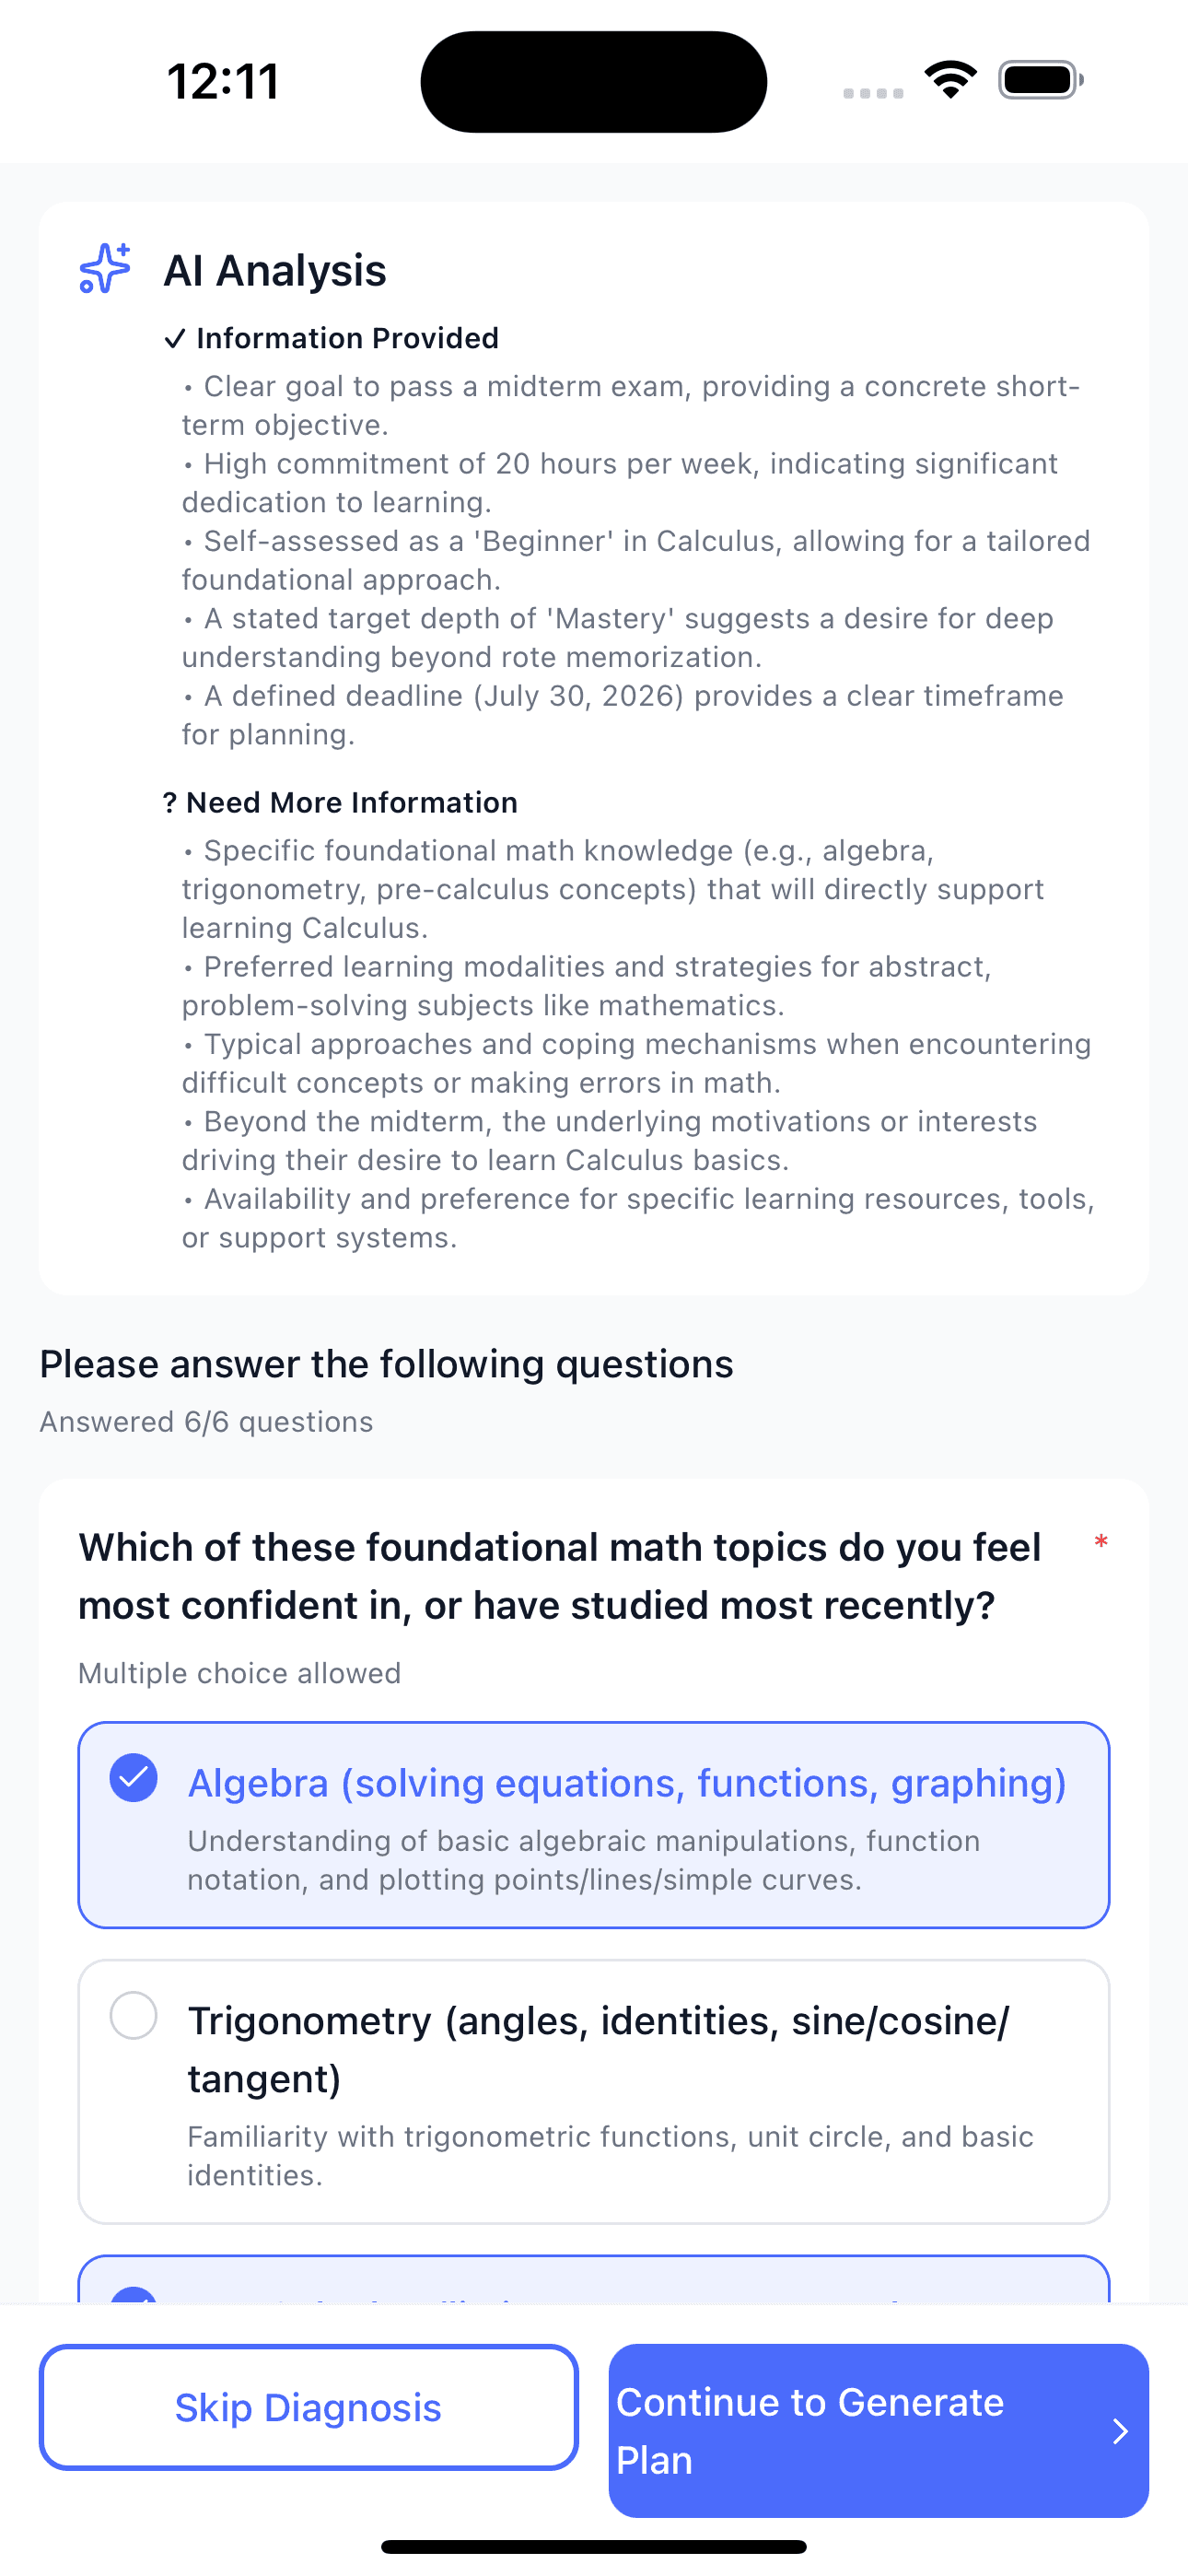Click Continue to Generate Plan button
The image size is (1188, 2576).
(x=878, y=2431)
